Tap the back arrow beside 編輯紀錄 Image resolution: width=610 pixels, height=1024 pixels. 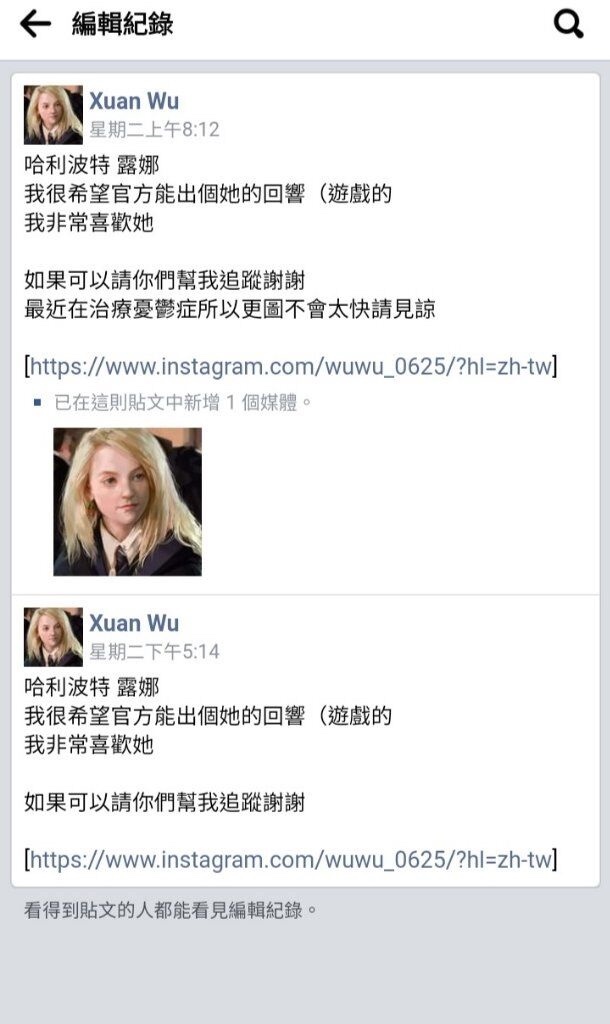coord(35,24)
